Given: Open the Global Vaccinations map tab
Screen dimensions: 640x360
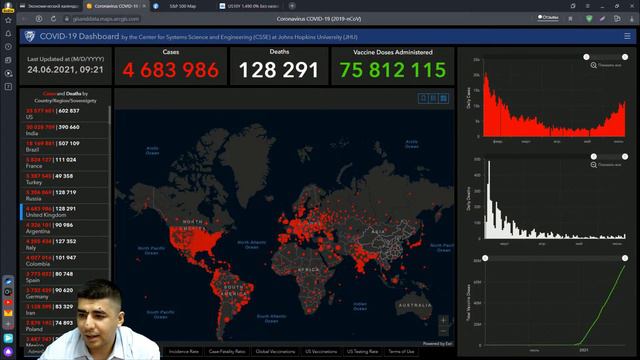Looking at the screenshot, I should coord(275,351).
